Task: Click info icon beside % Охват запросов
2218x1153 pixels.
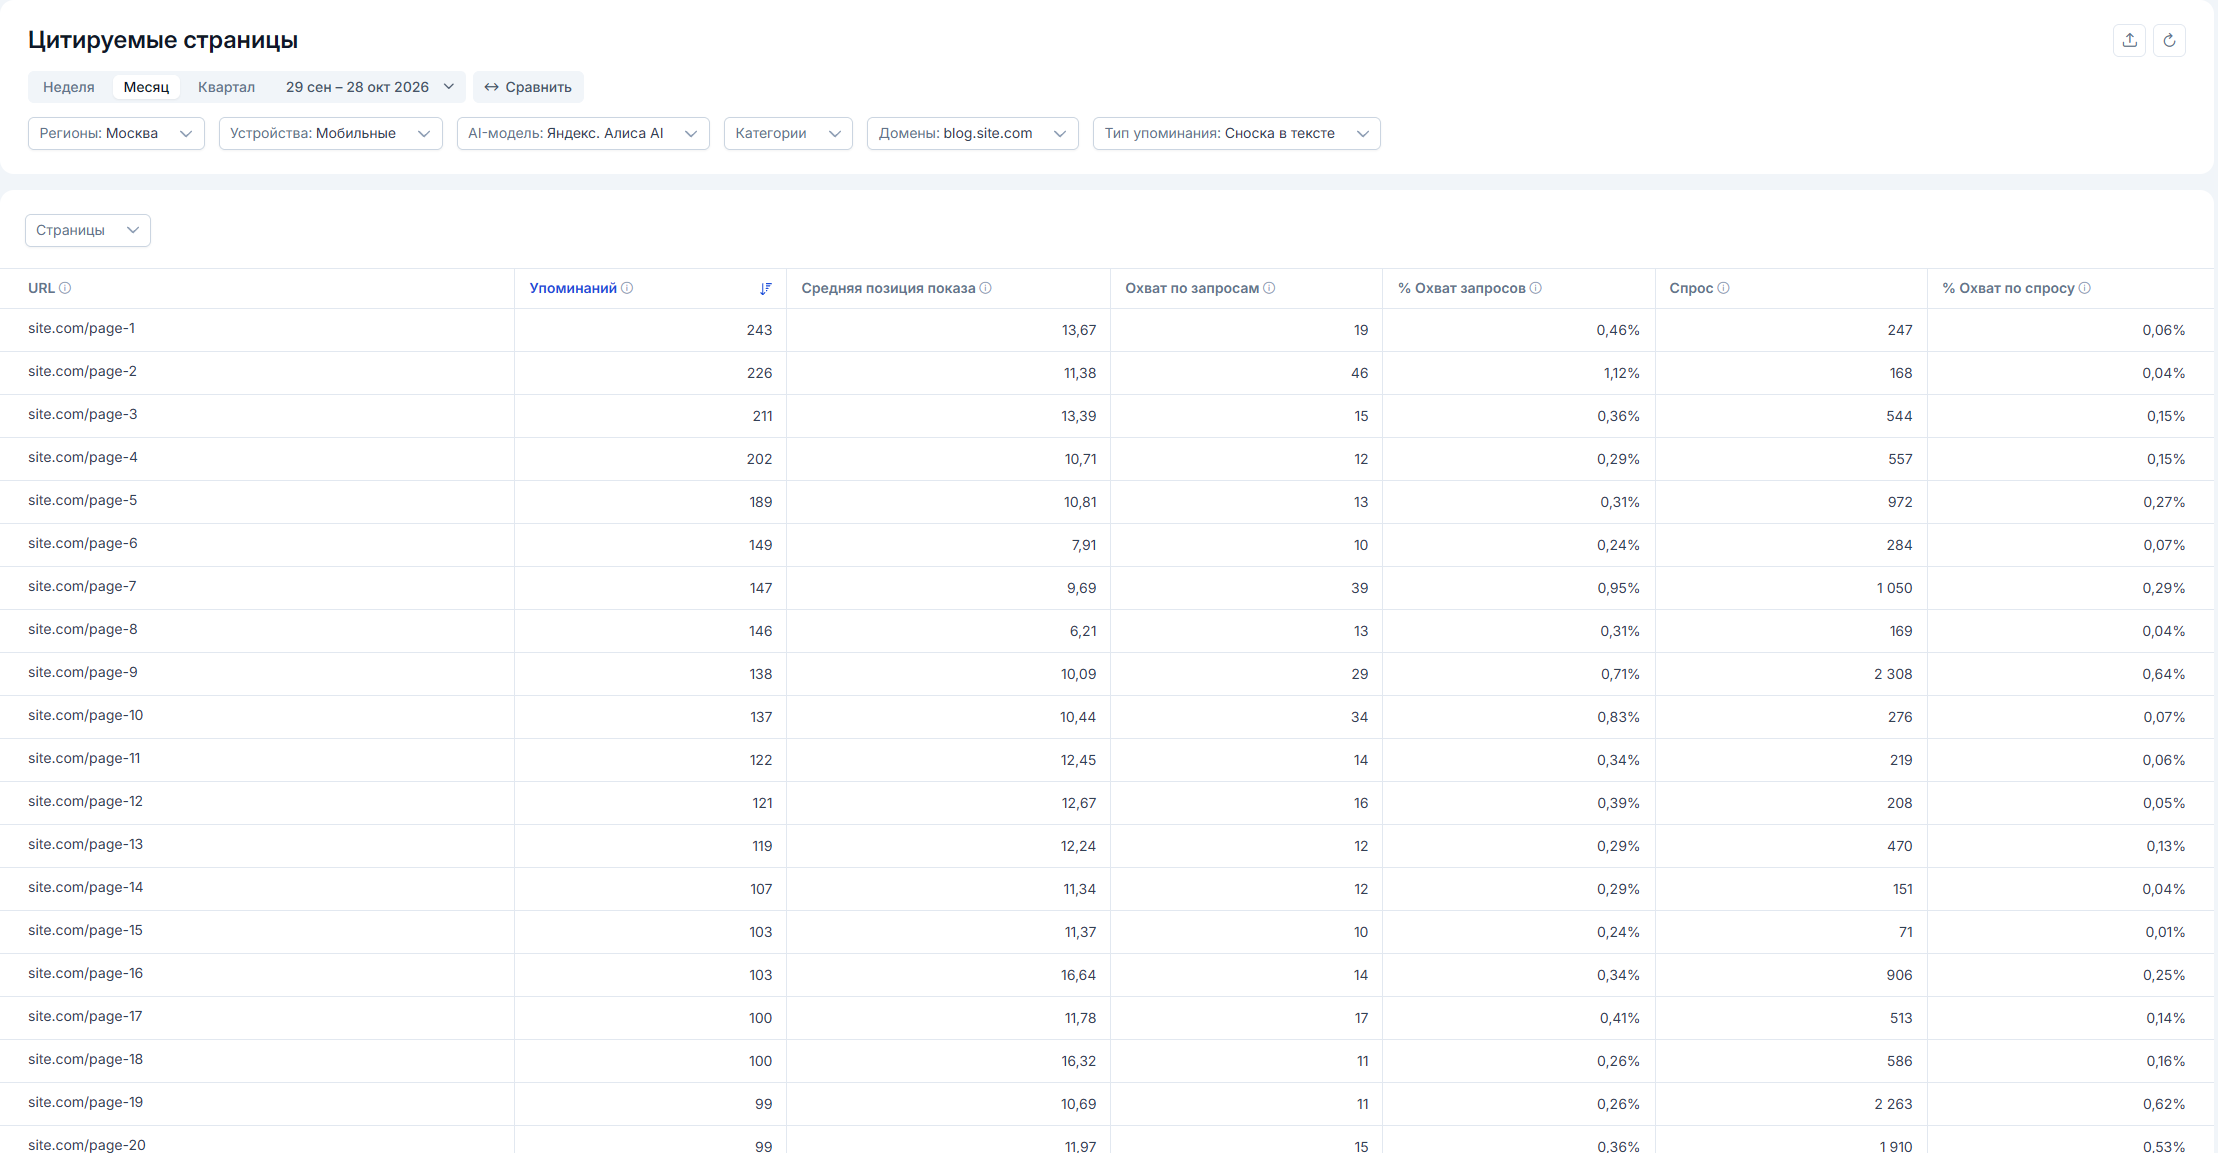Action: point(1535,288)
